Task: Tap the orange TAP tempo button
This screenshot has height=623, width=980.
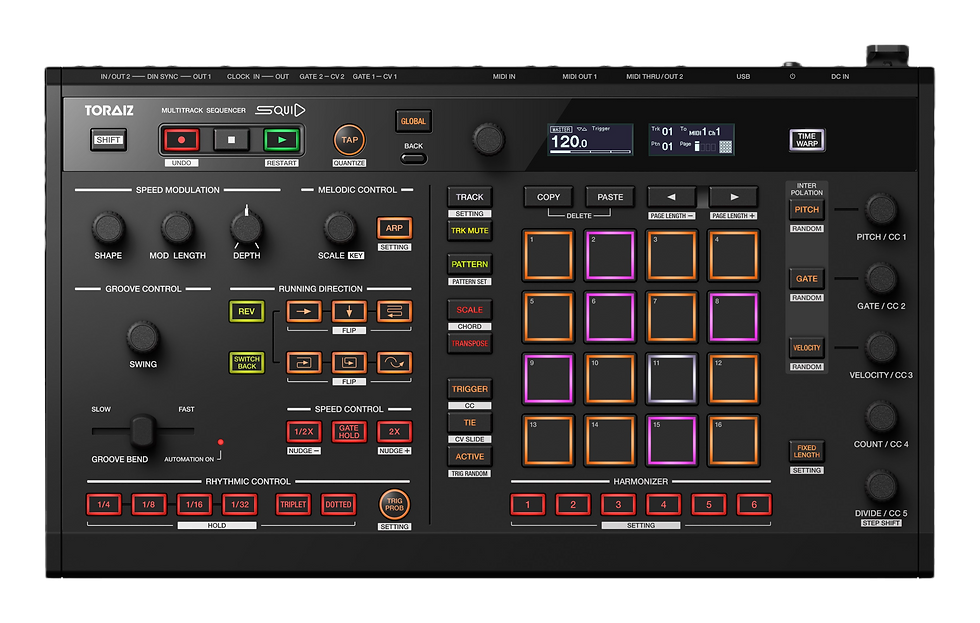Action: coord(349,140)
